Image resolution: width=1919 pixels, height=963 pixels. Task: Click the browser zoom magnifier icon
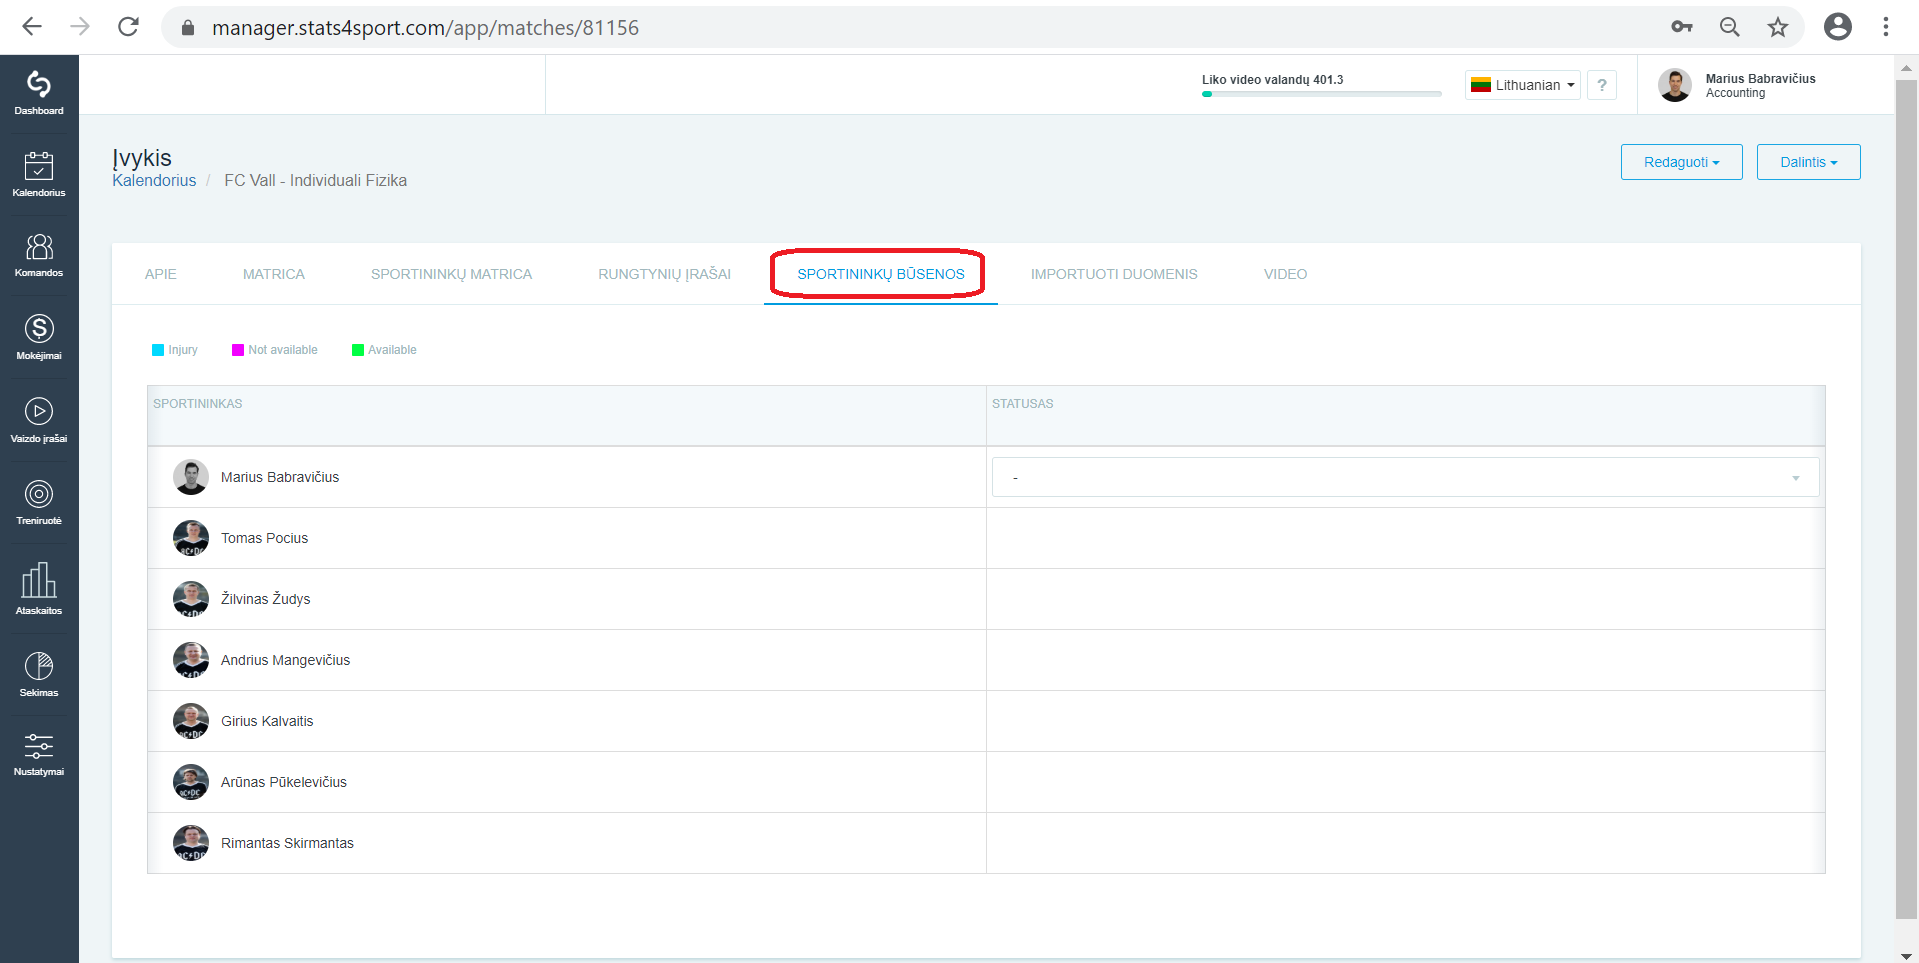click(1729, 27)
